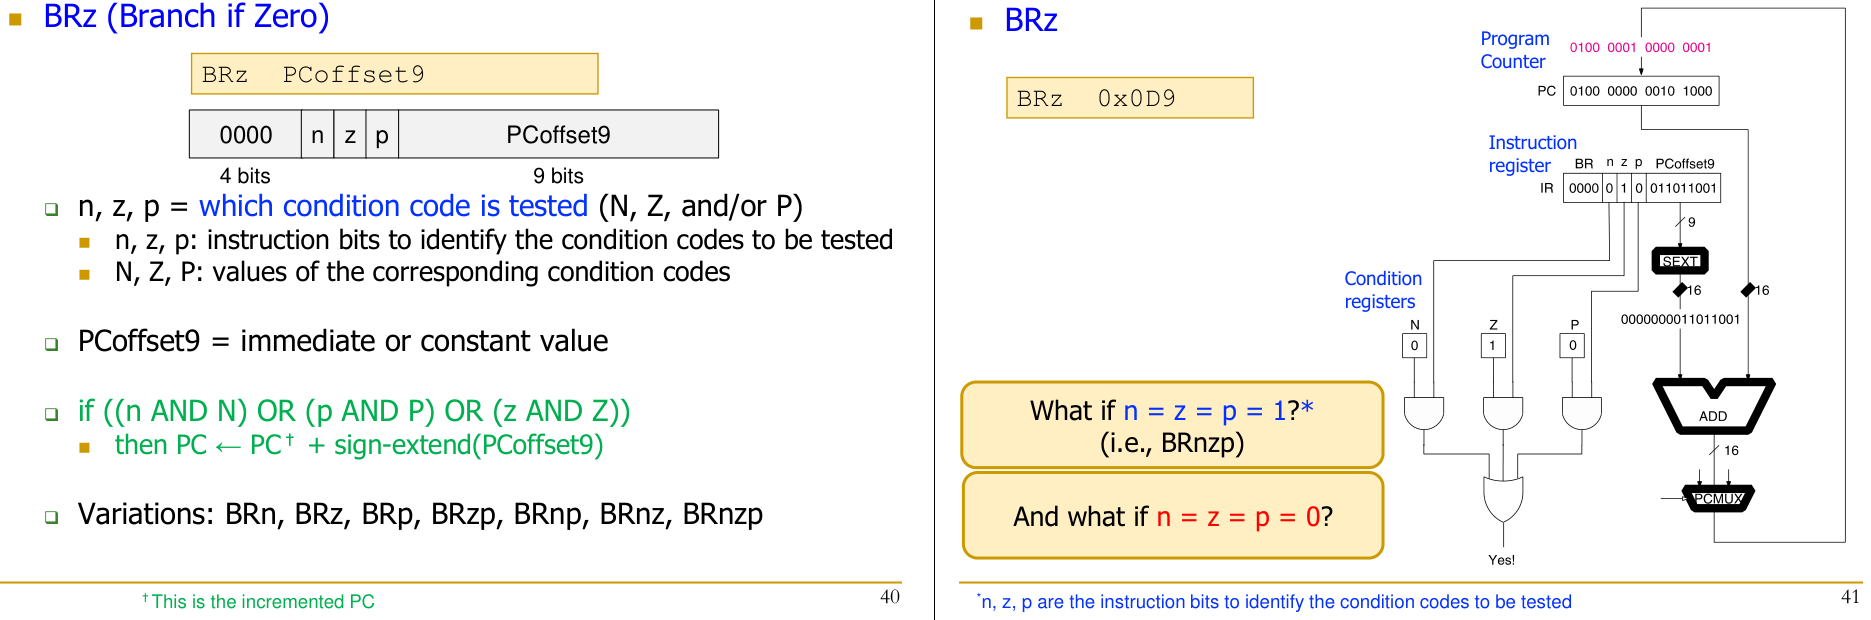Click the Z condition register box
1871x620 pixels.
(x=1493, y=346)
